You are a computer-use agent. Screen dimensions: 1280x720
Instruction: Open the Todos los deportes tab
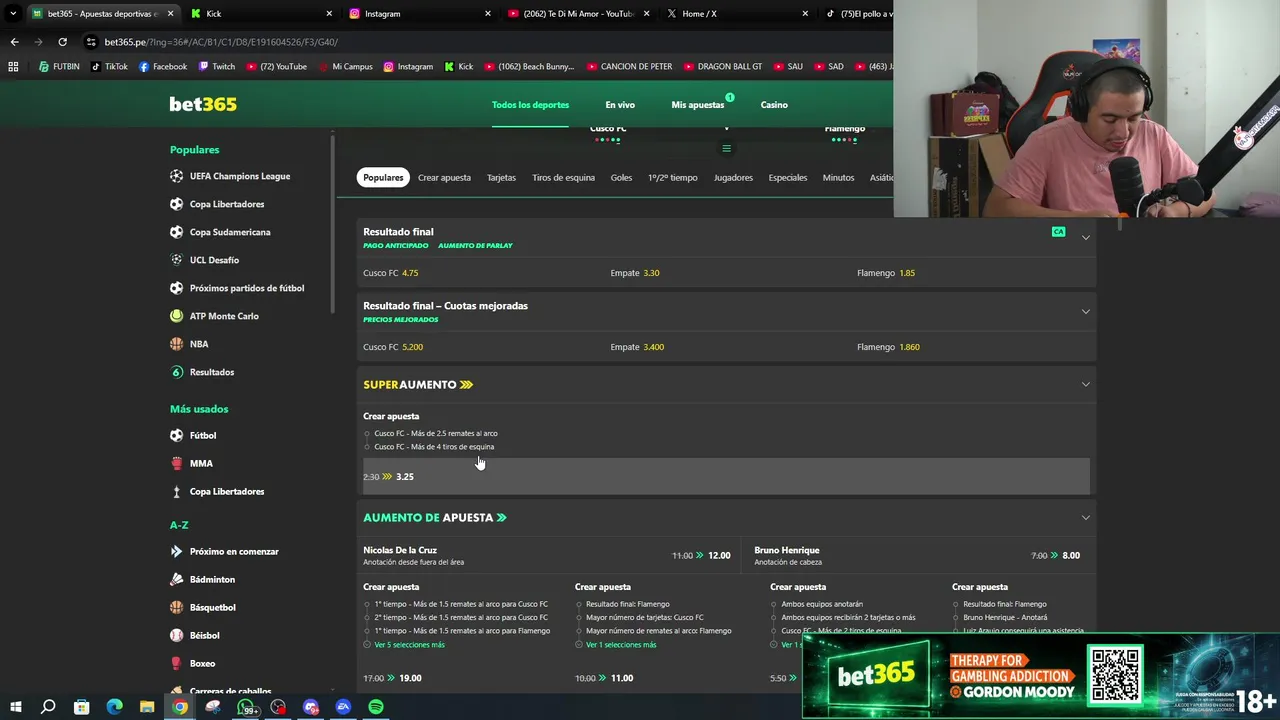click(x=530, y=105)
